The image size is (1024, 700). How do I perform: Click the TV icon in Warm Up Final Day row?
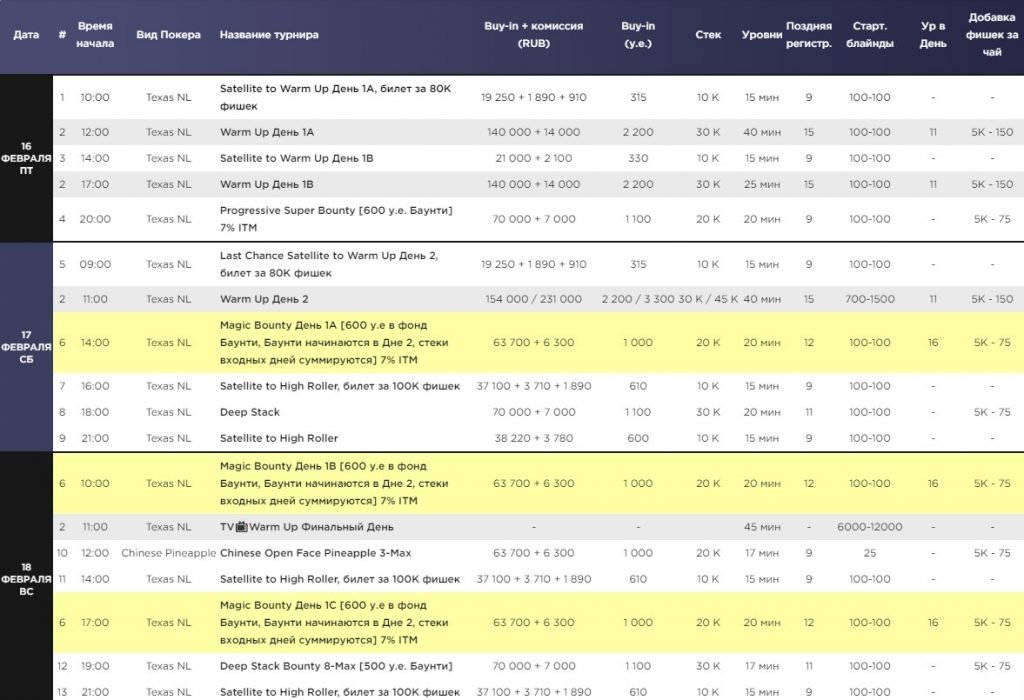click(x=241, y=527)
